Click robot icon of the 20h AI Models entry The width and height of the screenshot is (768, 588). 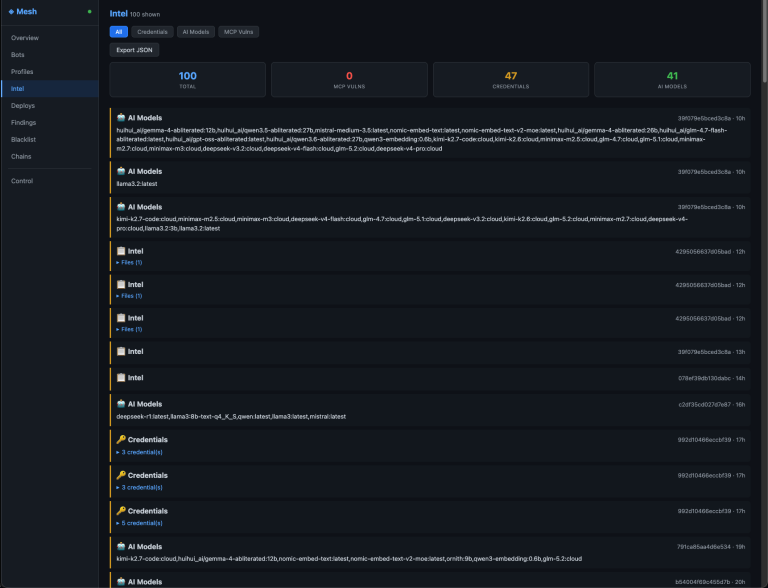121,582
